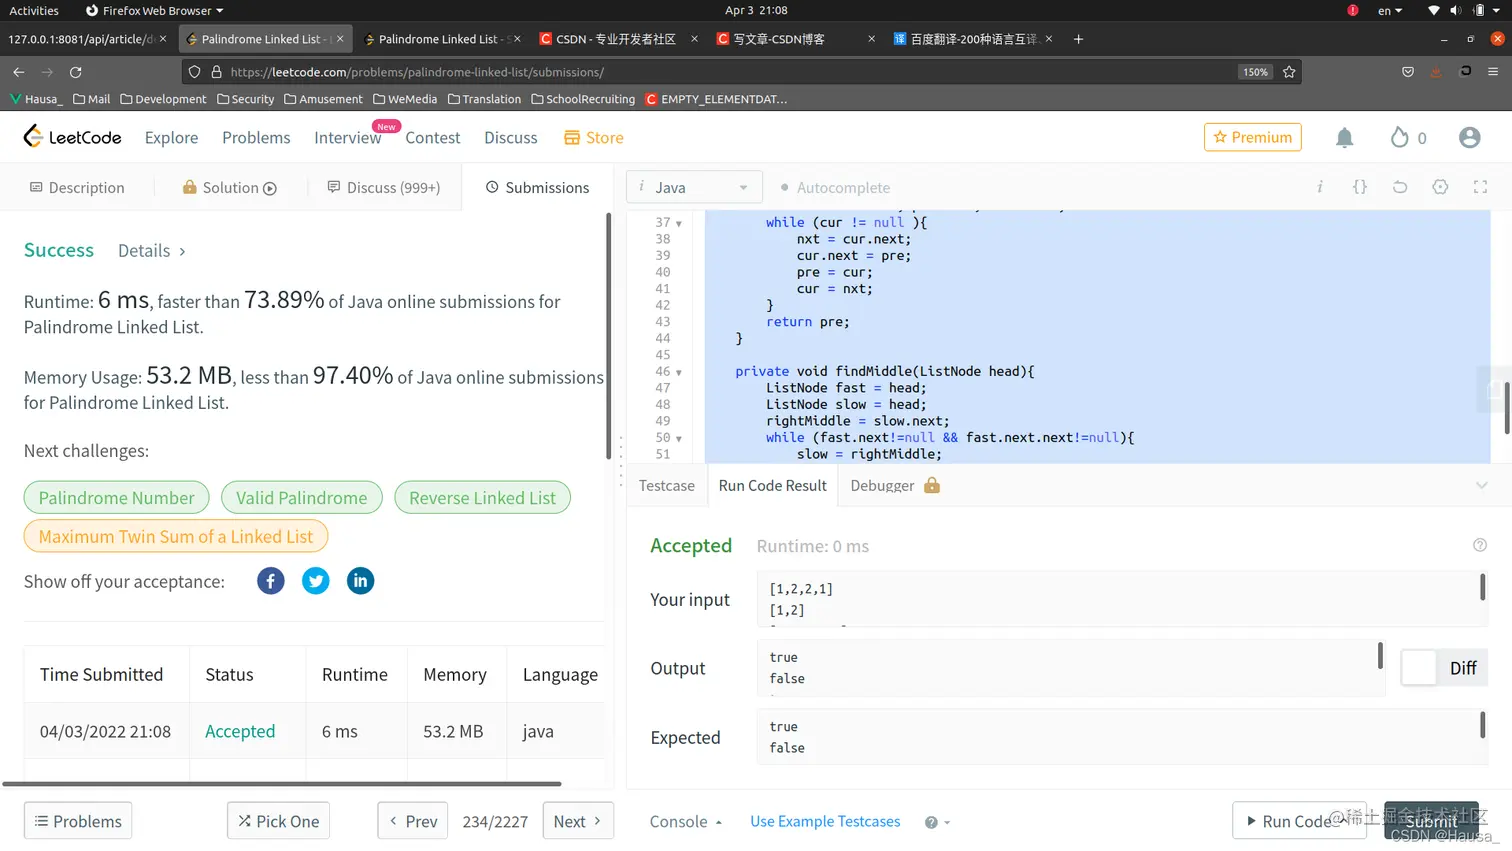1512x851 pixels.
Task: Open the en language indicator dropdown
Action: pos(1390,10)
